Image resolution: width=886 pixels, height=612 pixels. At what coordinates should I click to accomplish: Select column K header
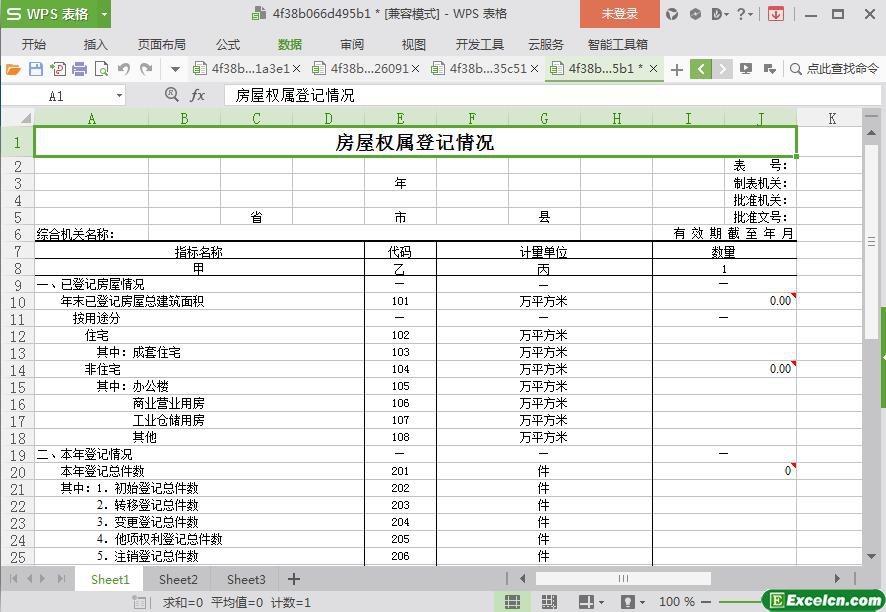[832, 118]
